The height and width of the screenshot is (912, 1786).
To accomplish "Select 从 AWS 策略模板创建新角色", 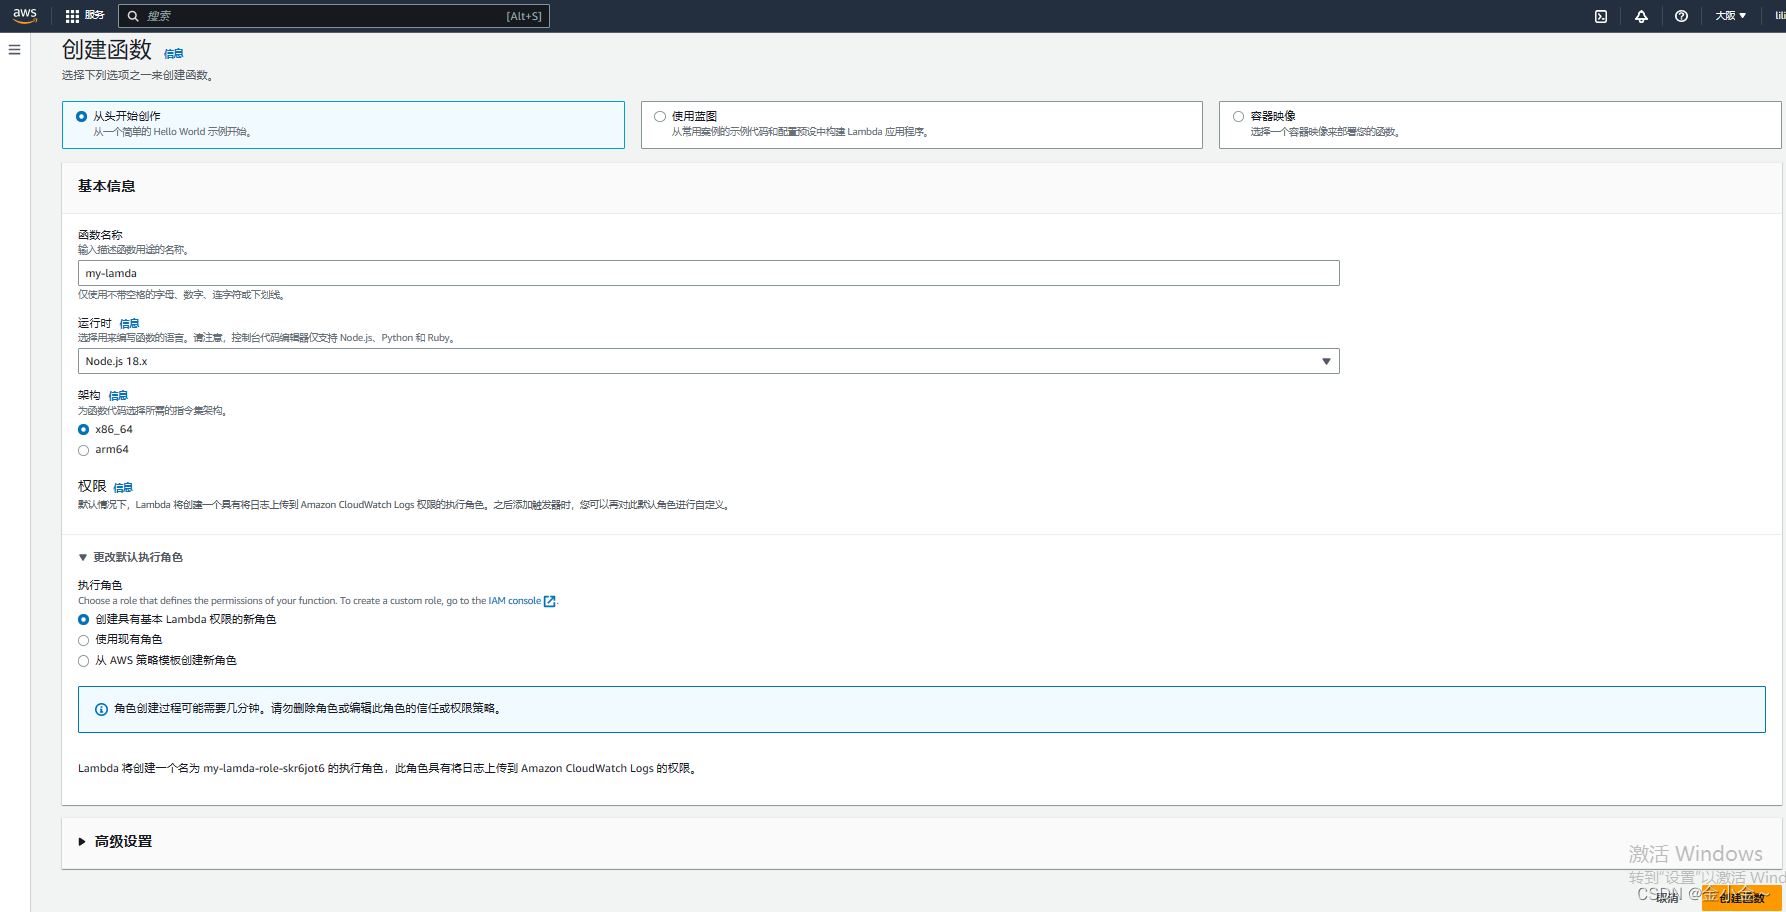I will pos(84,661).
